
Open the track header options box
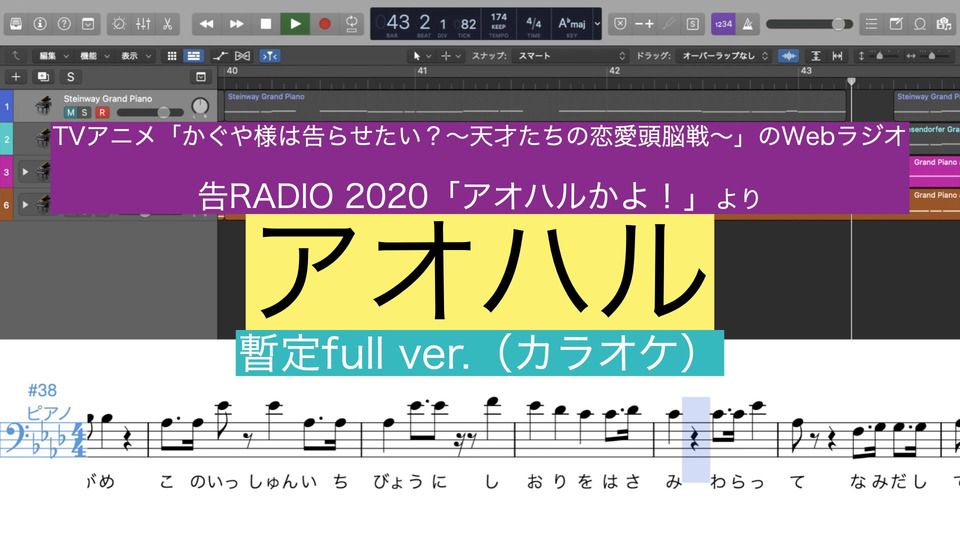(201, 77)
